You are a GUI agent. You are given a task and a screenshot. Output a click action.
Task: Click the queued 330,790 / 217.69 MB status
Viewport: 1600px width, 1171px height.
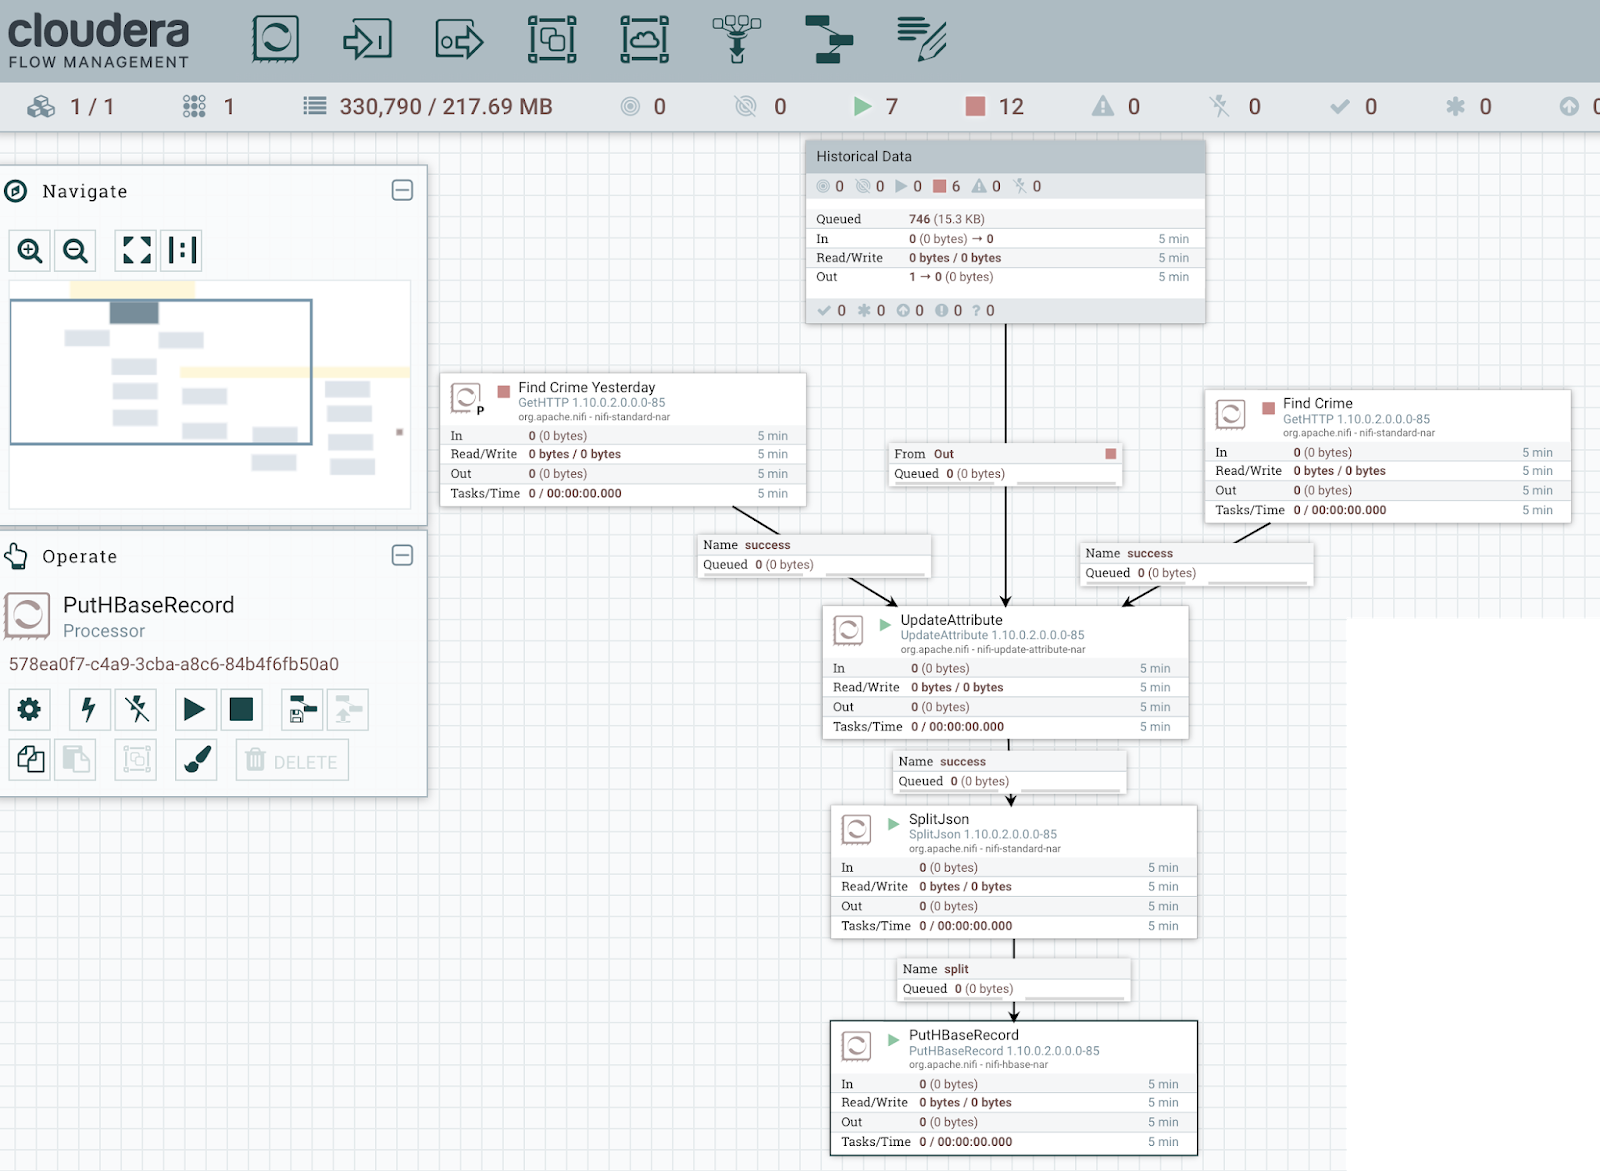click(428, 106)
